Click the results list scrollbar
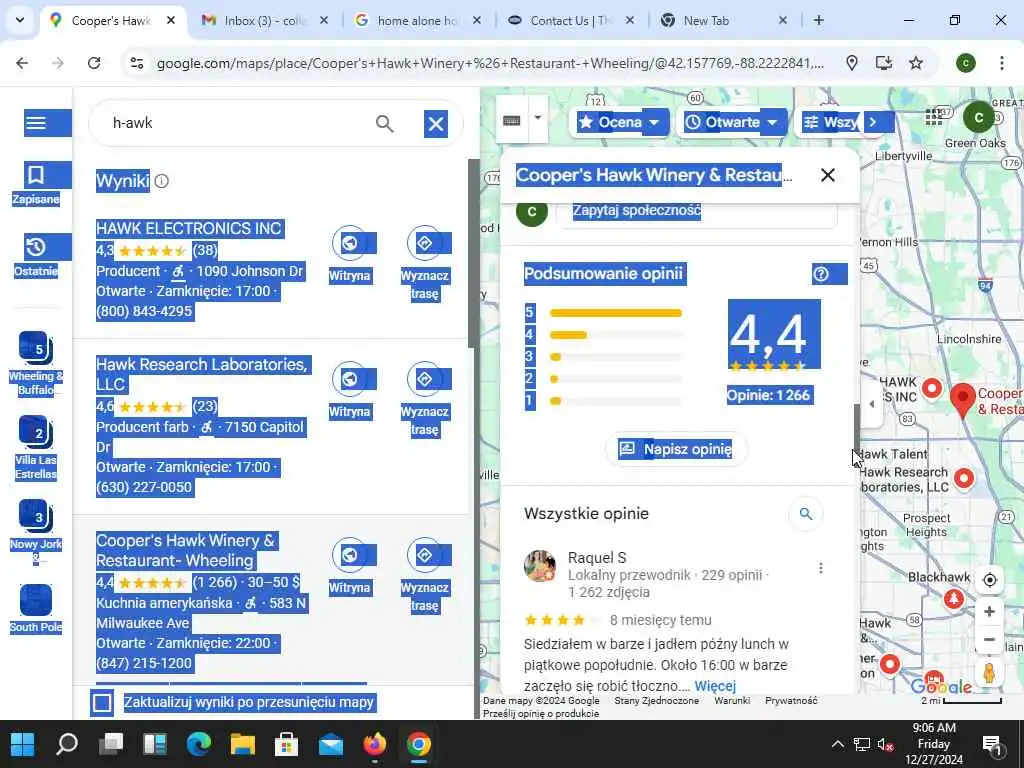Screen dimensions: 1024x768 tap(473, 253)
